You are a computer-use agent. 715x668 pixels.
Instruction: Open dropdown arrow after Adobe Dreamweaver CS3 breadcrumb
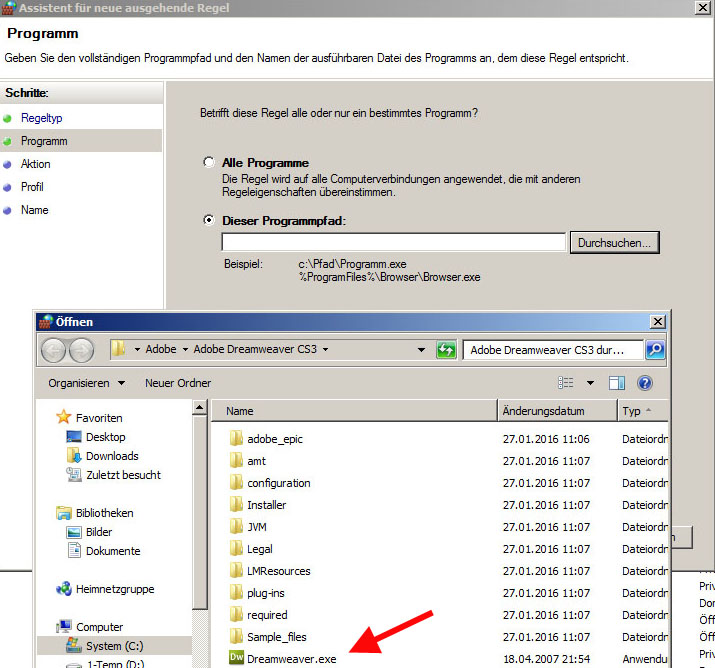click(x=326, y=349)
